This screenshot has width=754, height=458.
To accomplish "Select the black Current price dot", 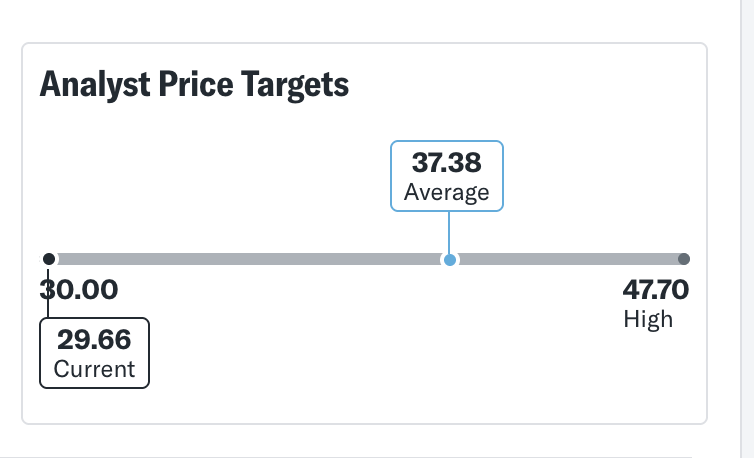I will (x=49, y=259).
